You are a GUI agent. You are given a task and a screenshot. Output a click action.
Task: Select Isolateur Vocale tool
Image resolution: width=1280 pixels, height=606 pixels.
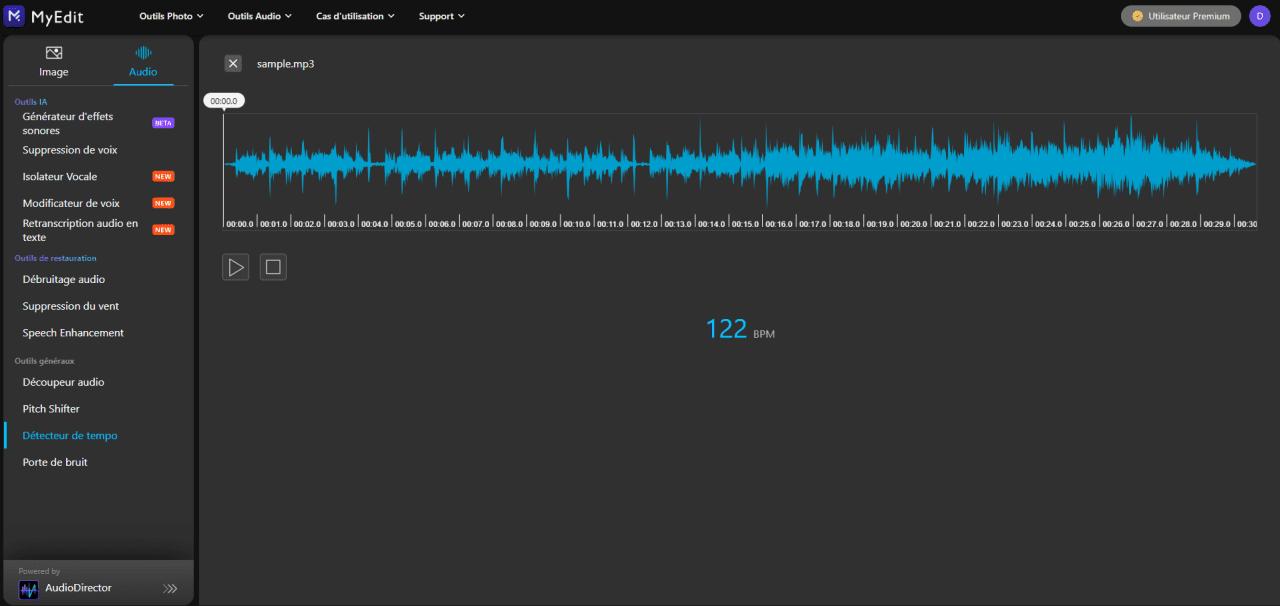coord(60,177)
